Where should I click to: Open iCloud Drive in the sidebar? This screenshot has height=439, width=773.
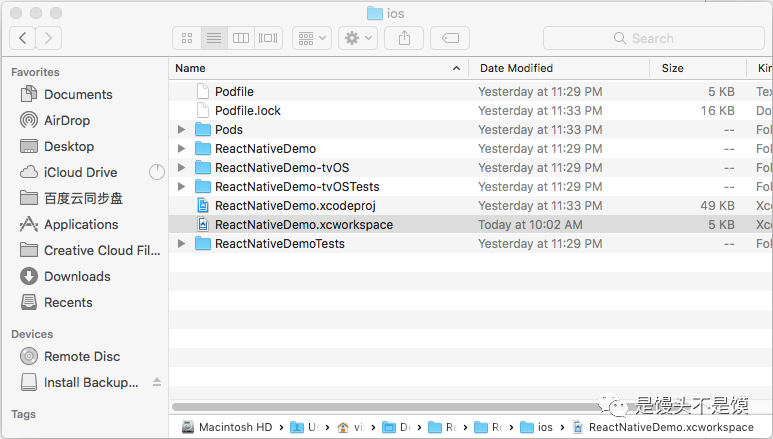click(x=69, y=172)
